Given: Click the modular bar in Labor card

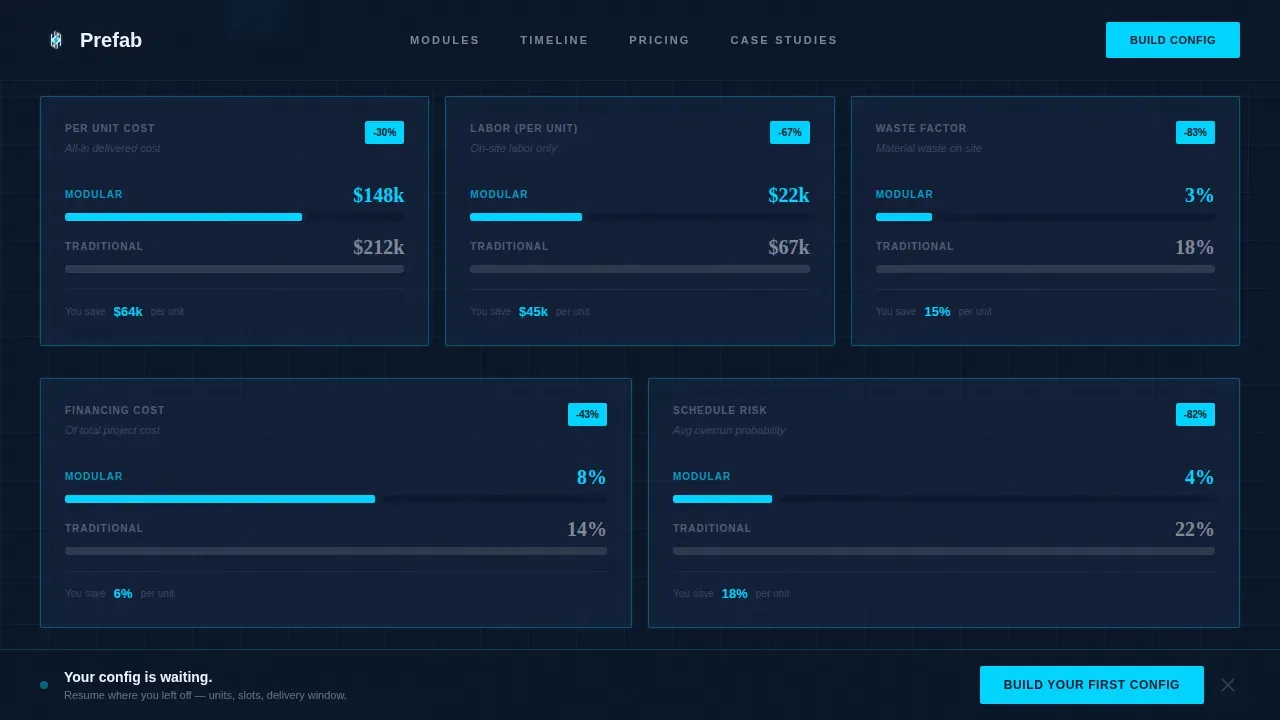Looking at the screenshot, I should tap(526, 217).
